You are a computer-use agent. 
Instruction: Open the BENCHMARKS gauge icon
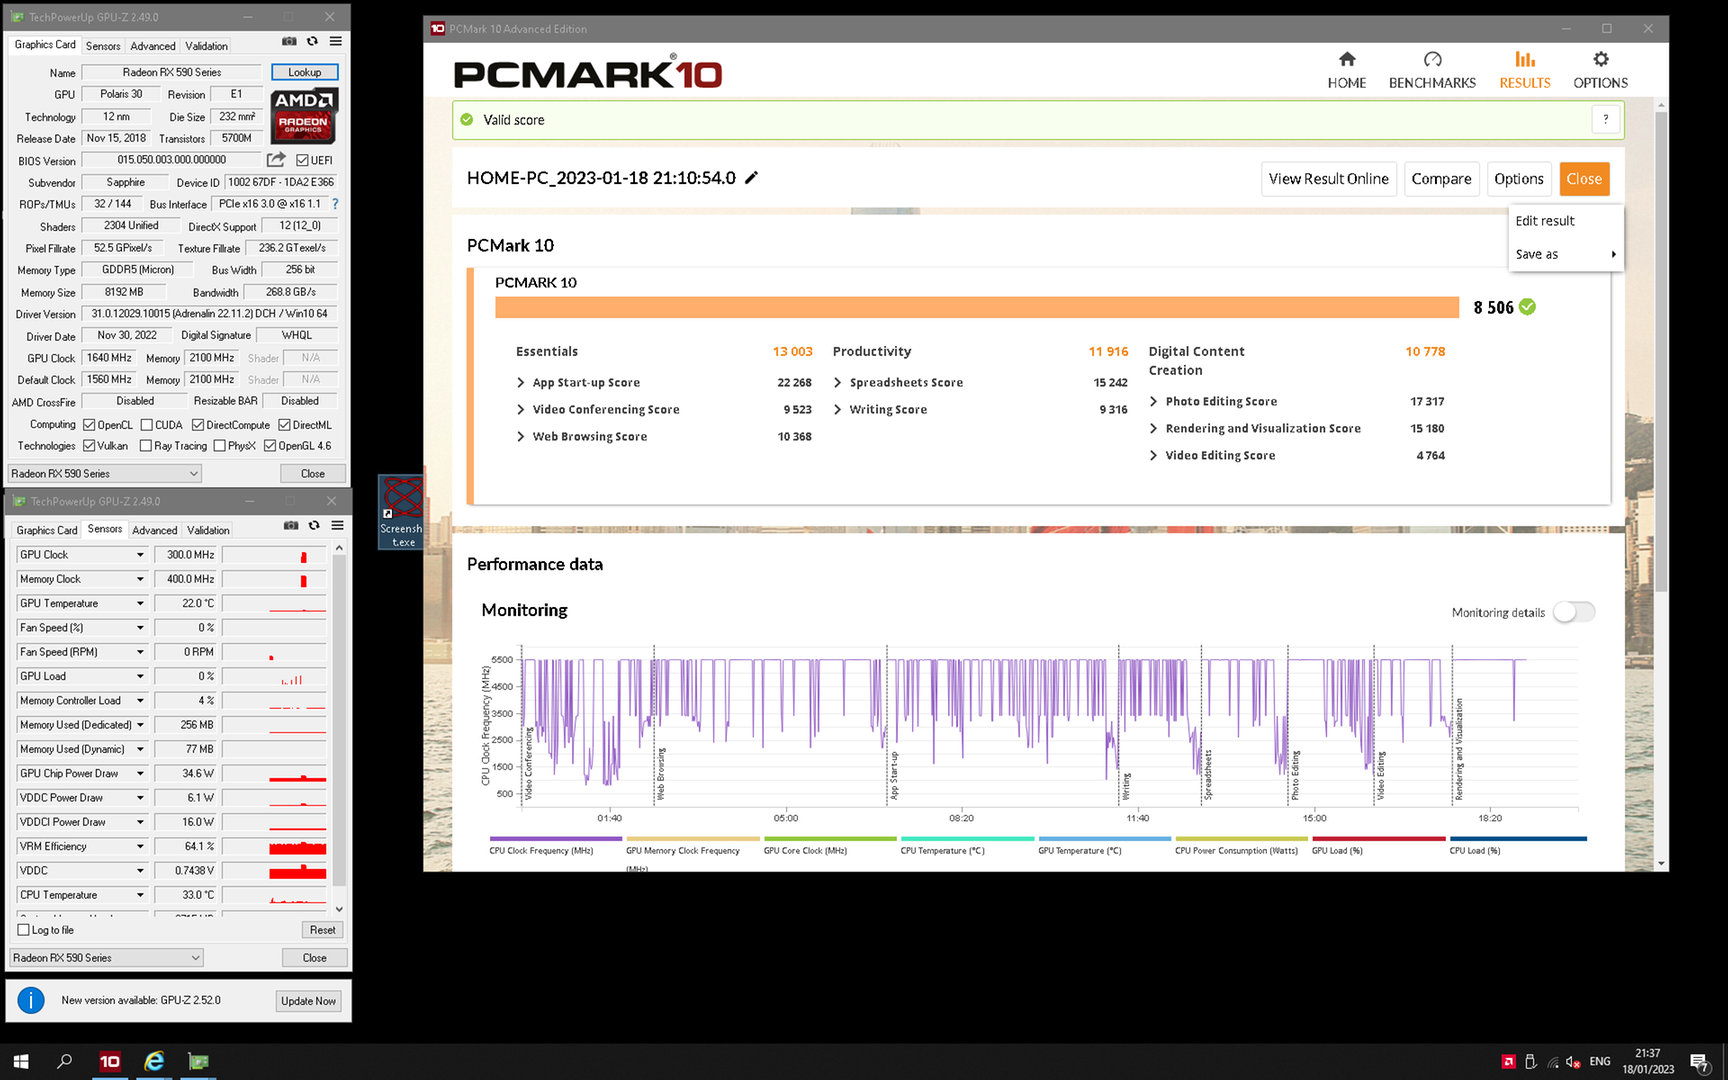[1432, 60]
